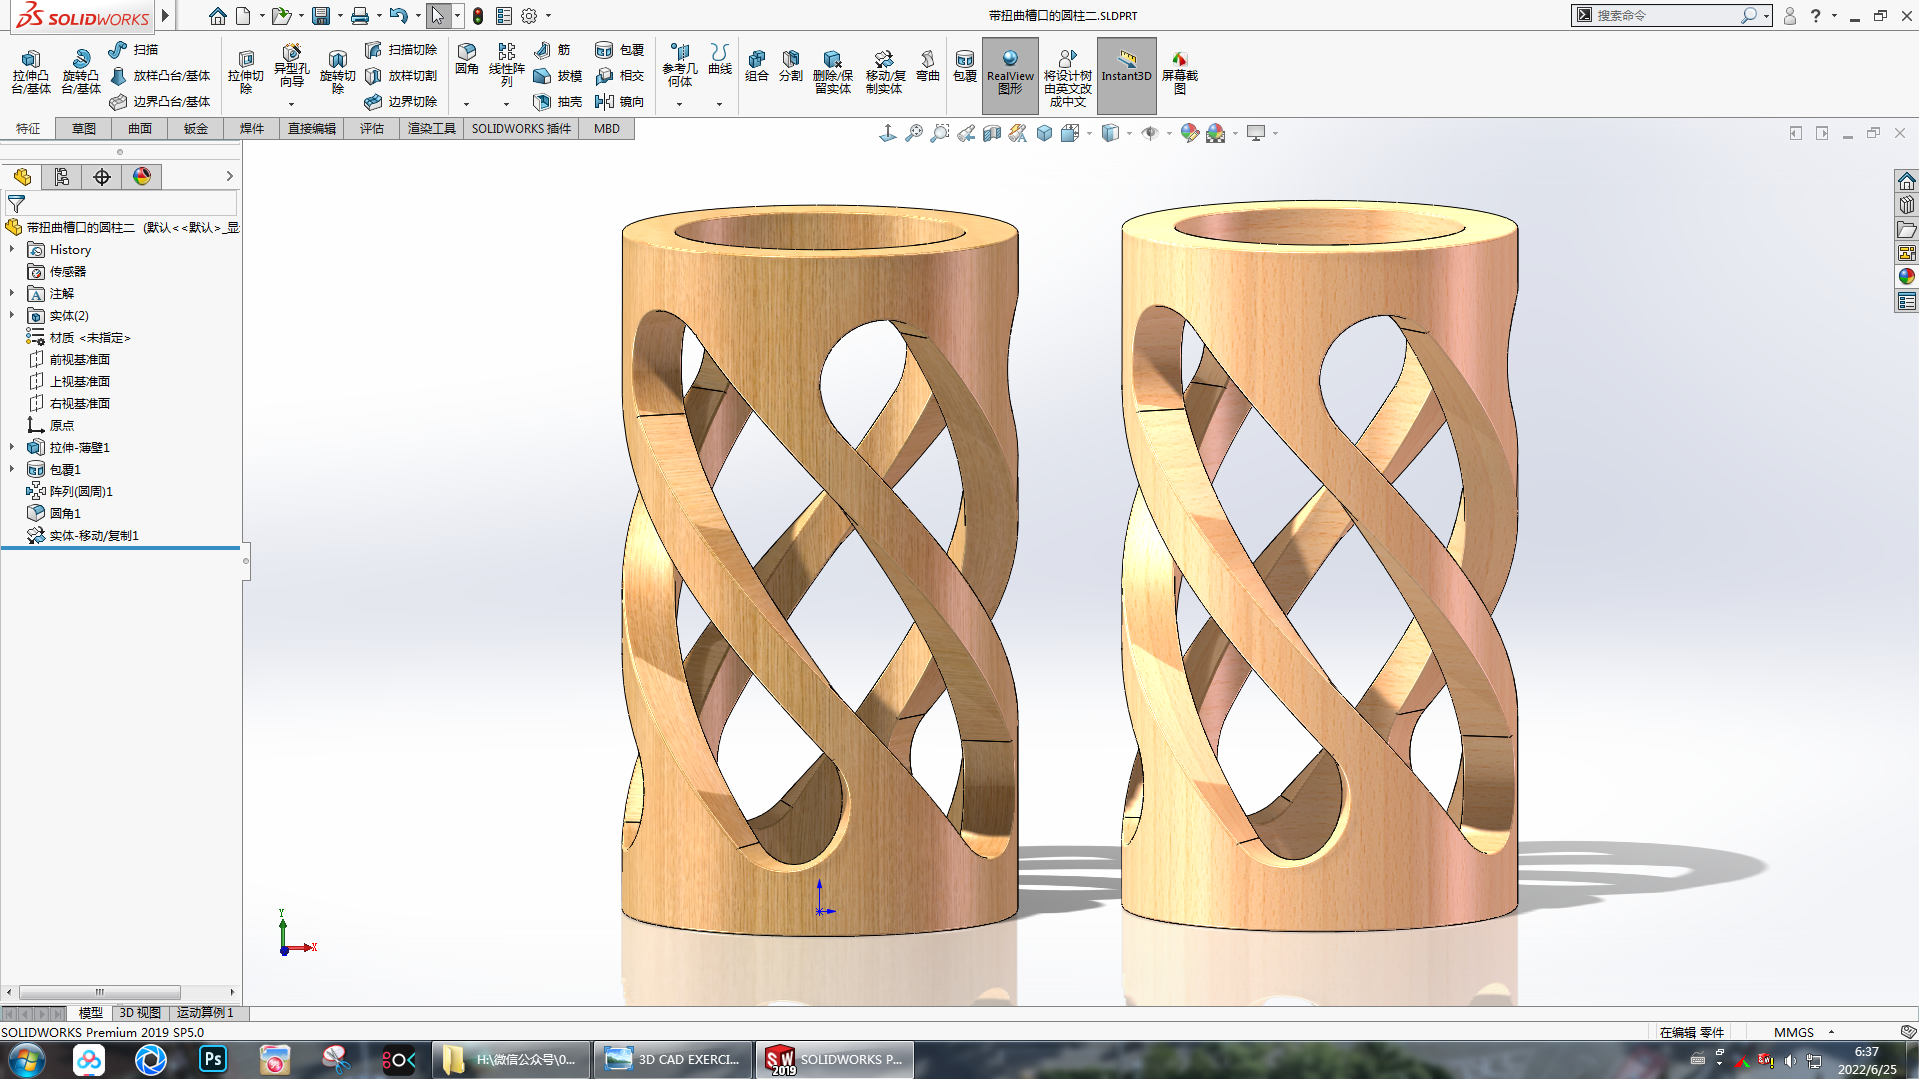Screen dimensions: 1919x1079
Task: Toggle Hide/Show Items eye icon
Action: pyautogui.click(x=1150, y=133)
